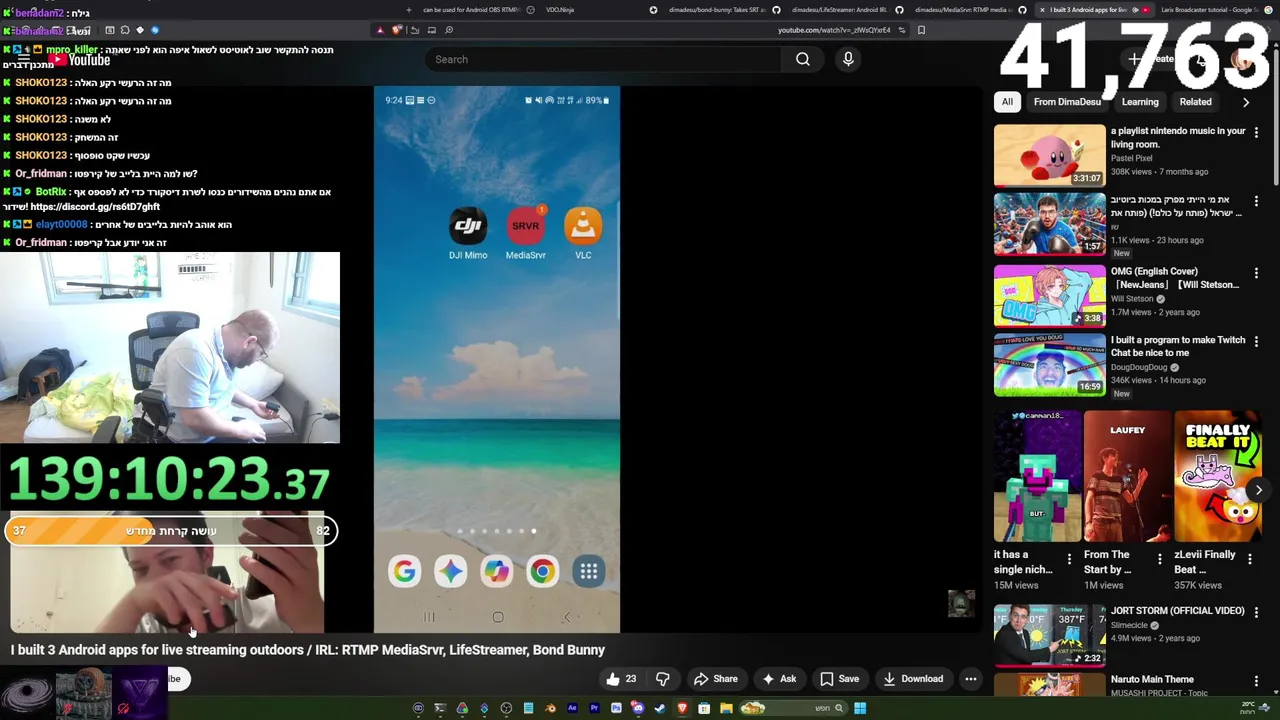Click the Windows Start button

point(860,708)
